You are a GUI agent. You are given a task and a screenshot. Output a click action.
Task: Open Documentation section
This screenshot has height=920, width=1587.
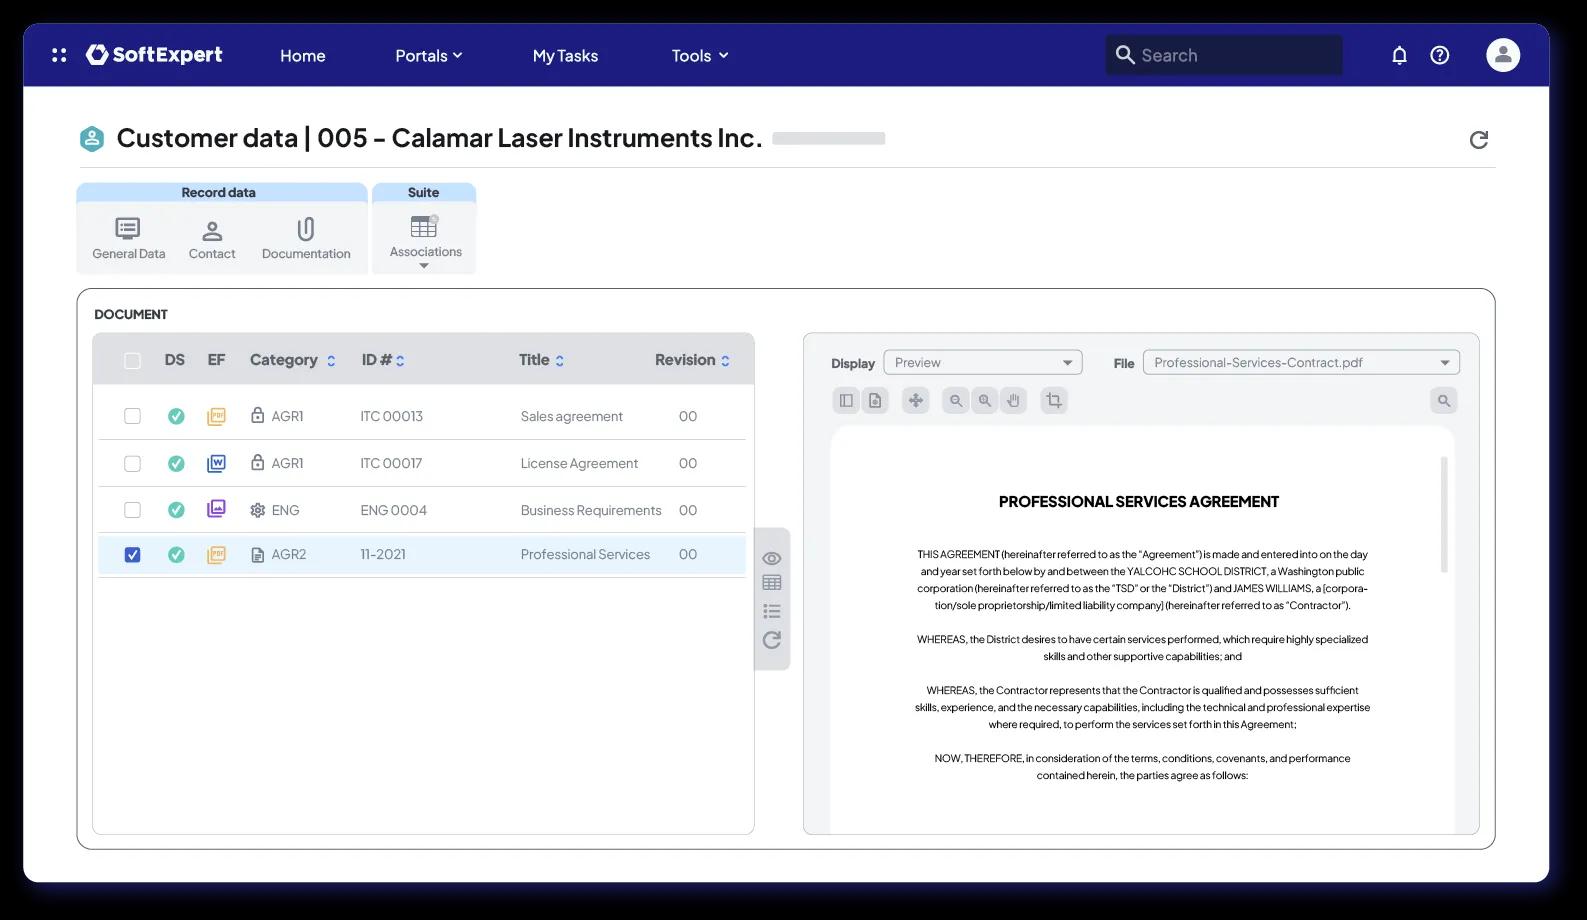[306, 239]
